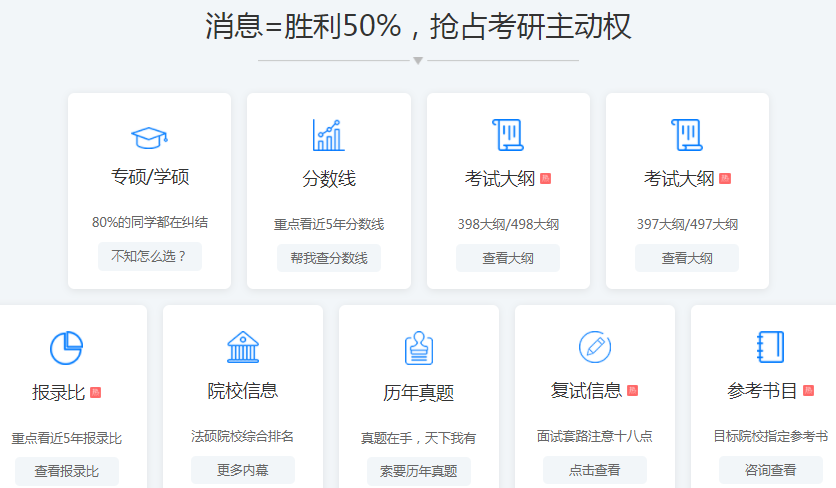
Task: Click the 帮我查分数线 button
Action: pyautogui.click(x=329, y=258)
